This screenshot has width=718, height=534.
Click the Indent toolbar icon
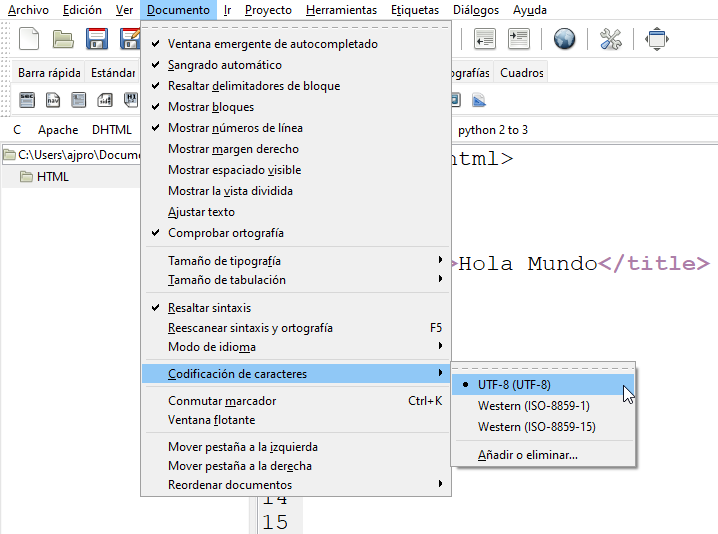tap(518, 39)
